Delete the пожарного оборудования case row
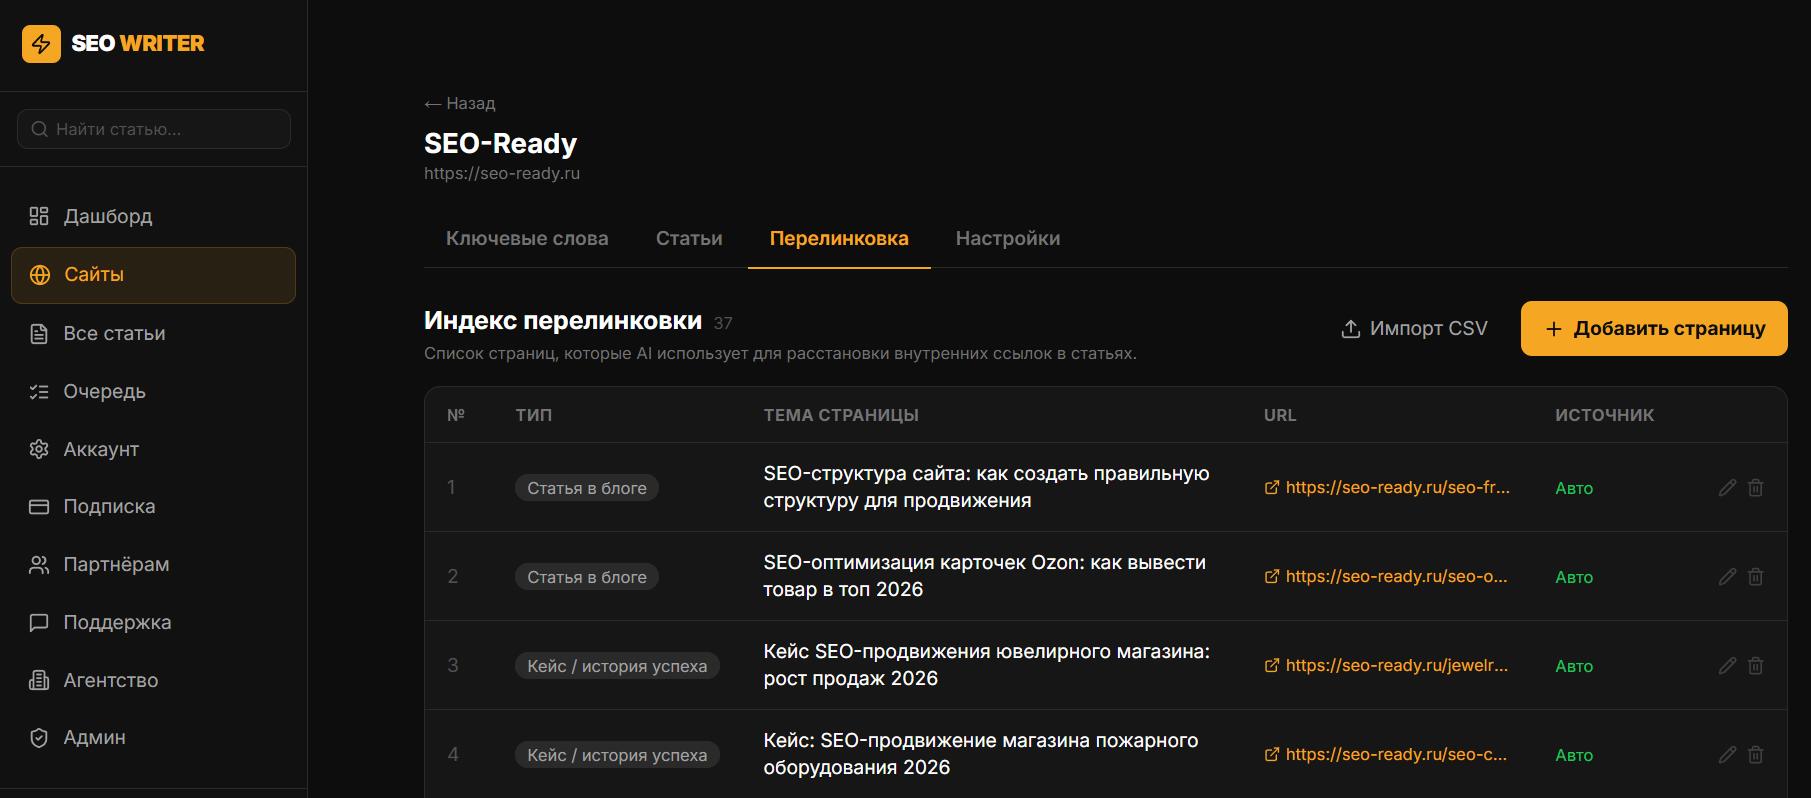 pos(1756,755)
